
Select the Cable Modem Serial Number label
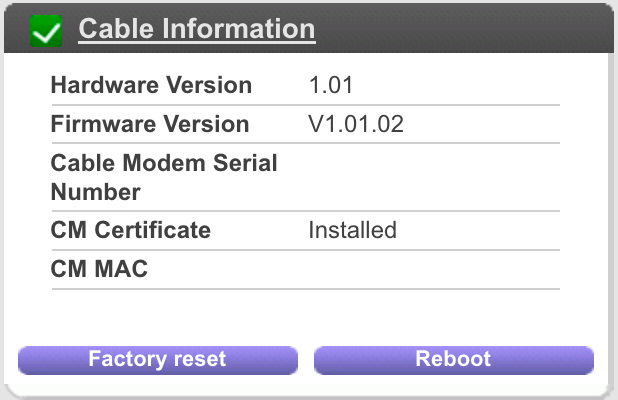click(164, 177)
